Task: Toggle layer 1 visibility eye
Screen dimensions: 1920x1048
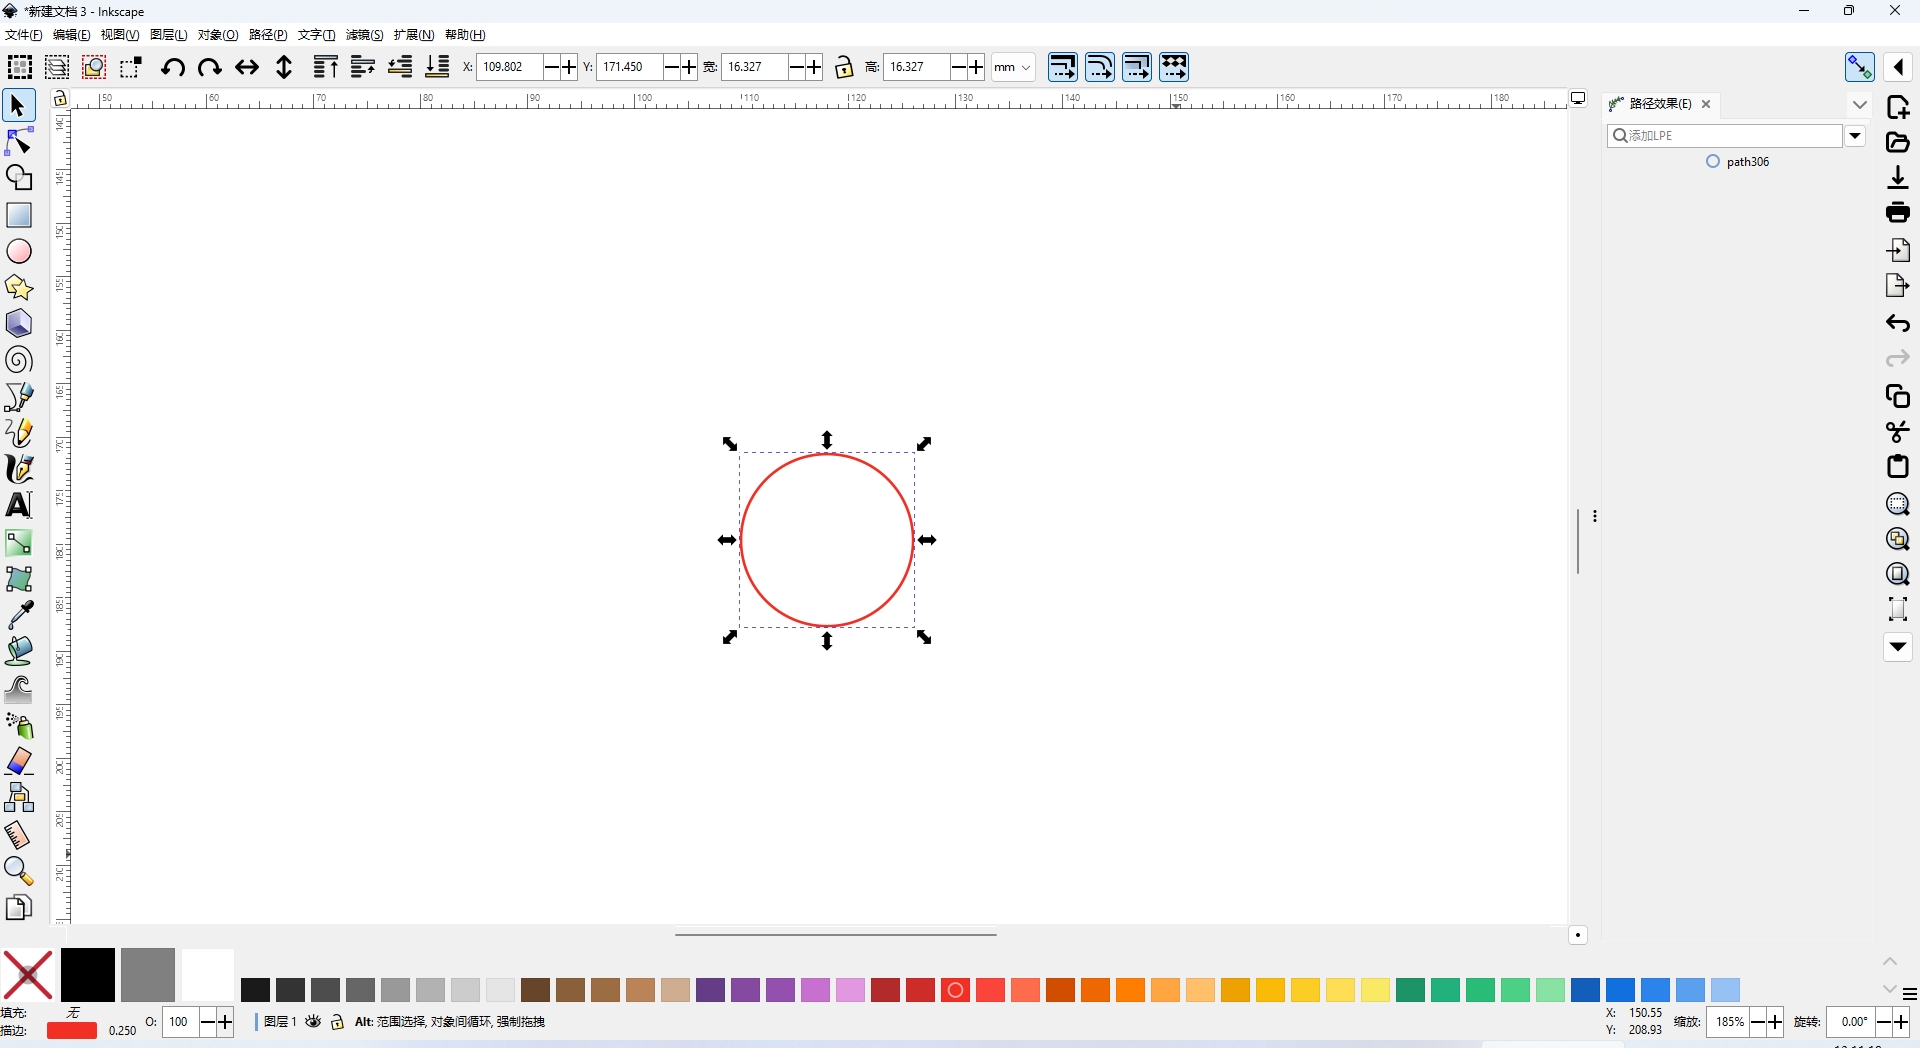Action: (x=313, y=1022)
